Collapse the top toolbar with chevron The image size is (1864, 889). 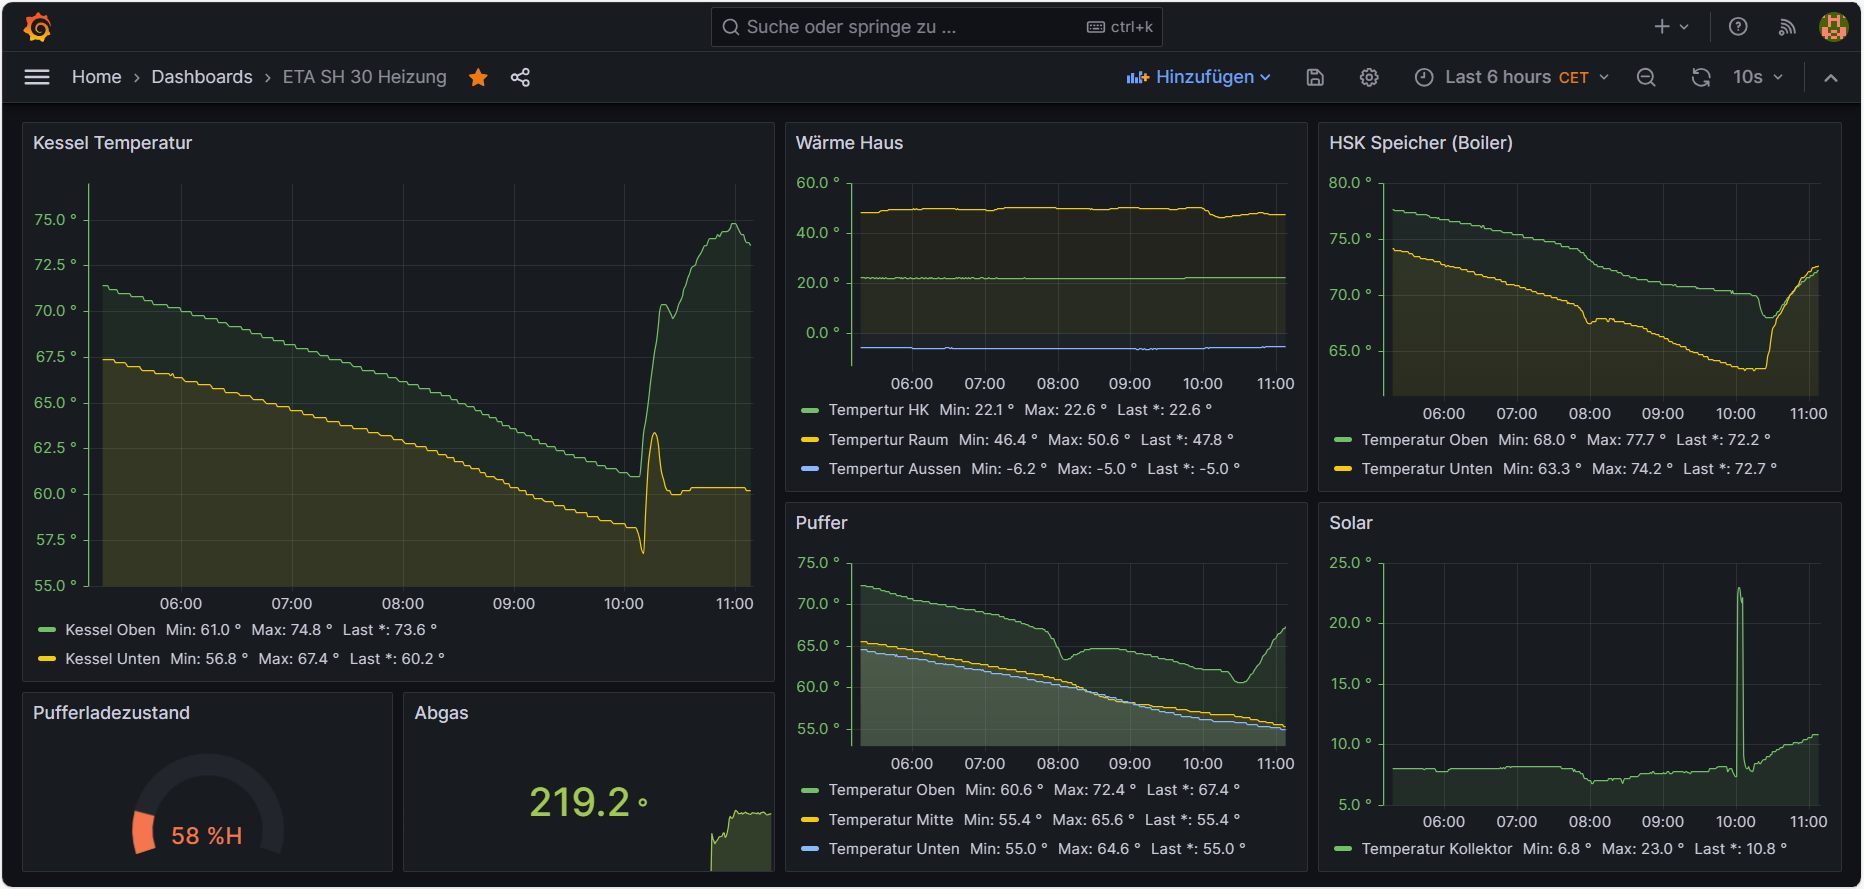tap(1831, 77)
